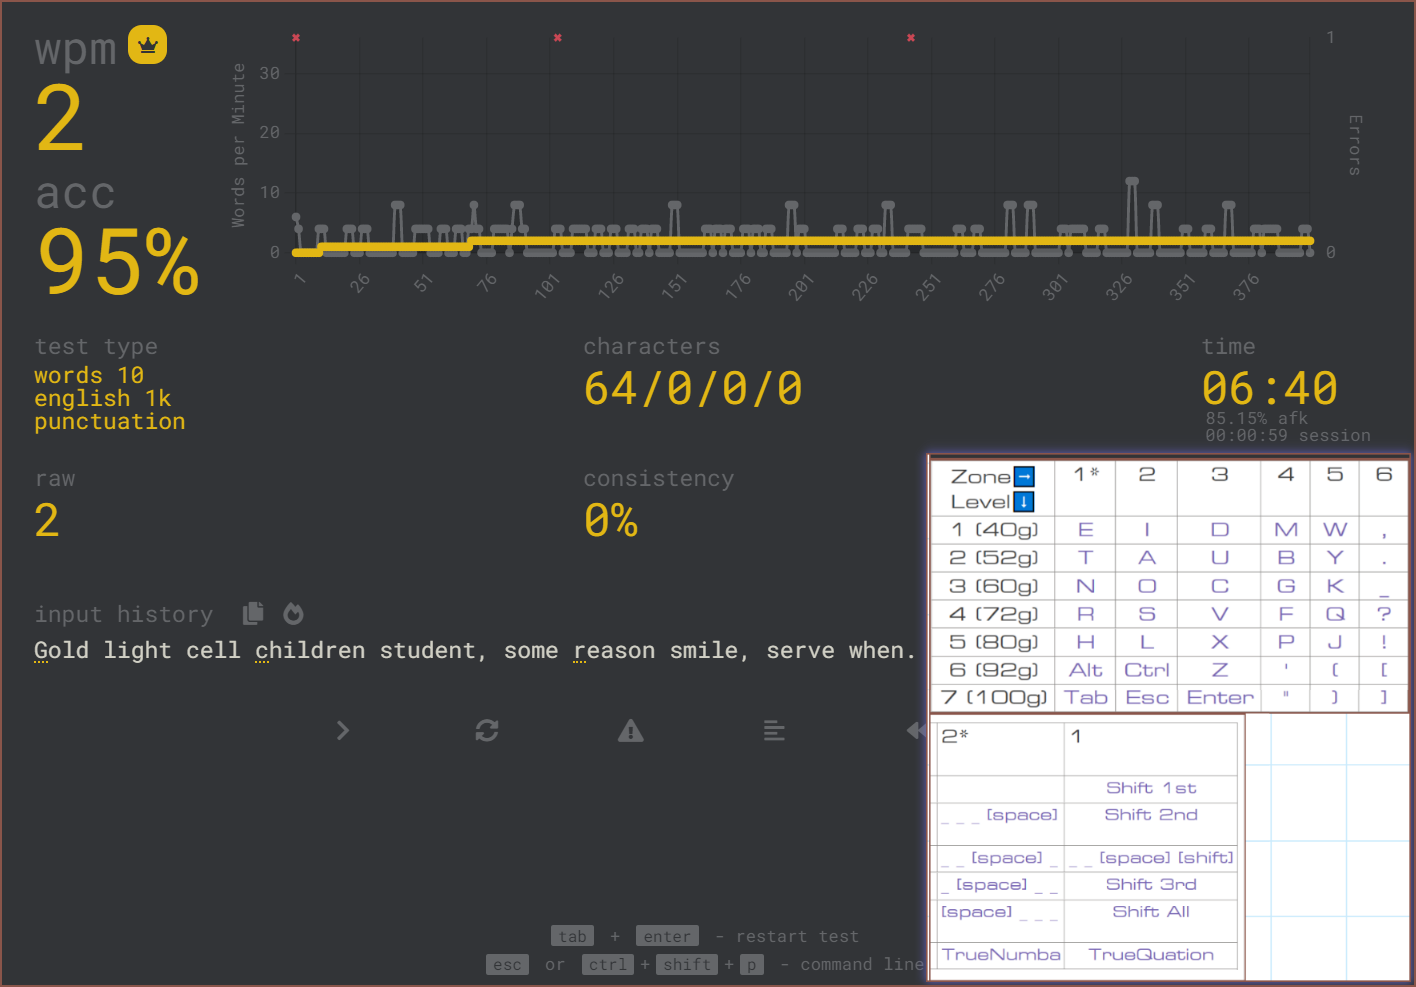This screenshot has height=987, width=1416.
Task: Toggle the burst heatmap flame icon
Action: click(293, 613)
